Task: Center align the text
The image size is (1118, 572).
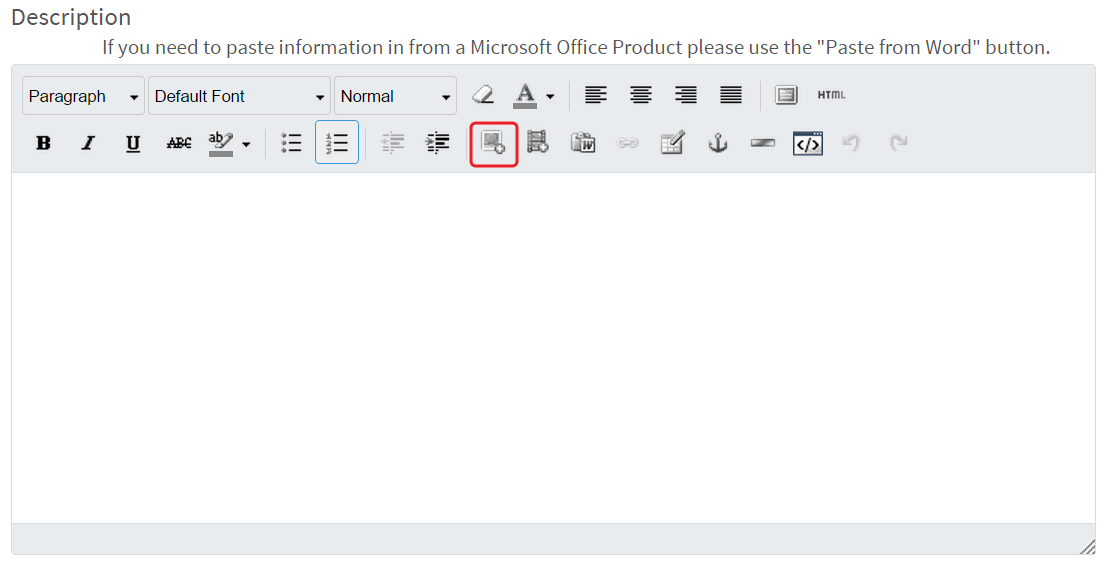Action: (x=640, y=95)
